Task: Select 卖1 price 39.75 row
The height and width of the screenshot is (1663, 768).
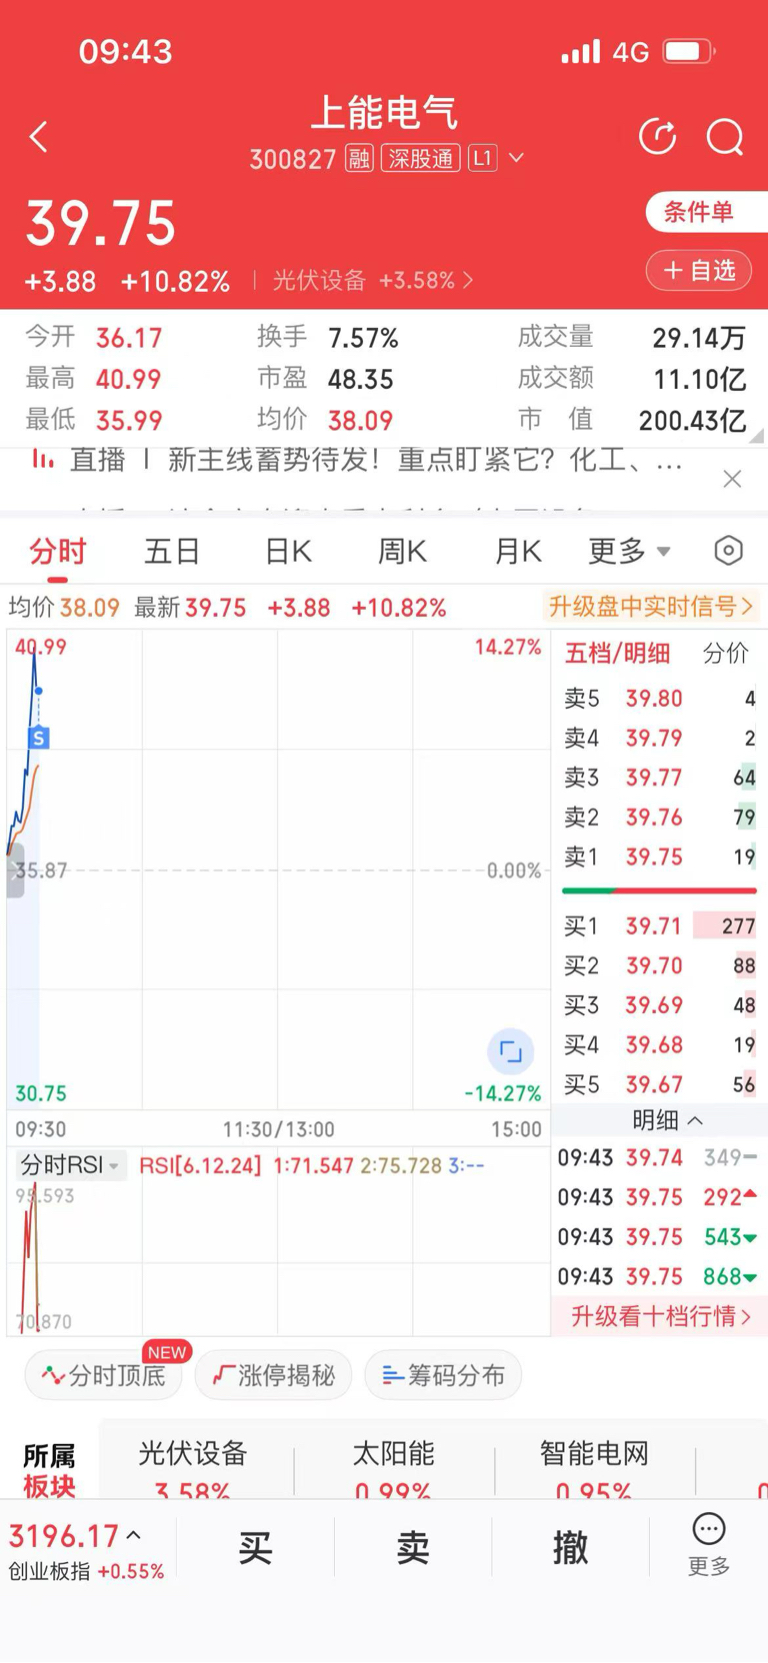Action: 660,857
